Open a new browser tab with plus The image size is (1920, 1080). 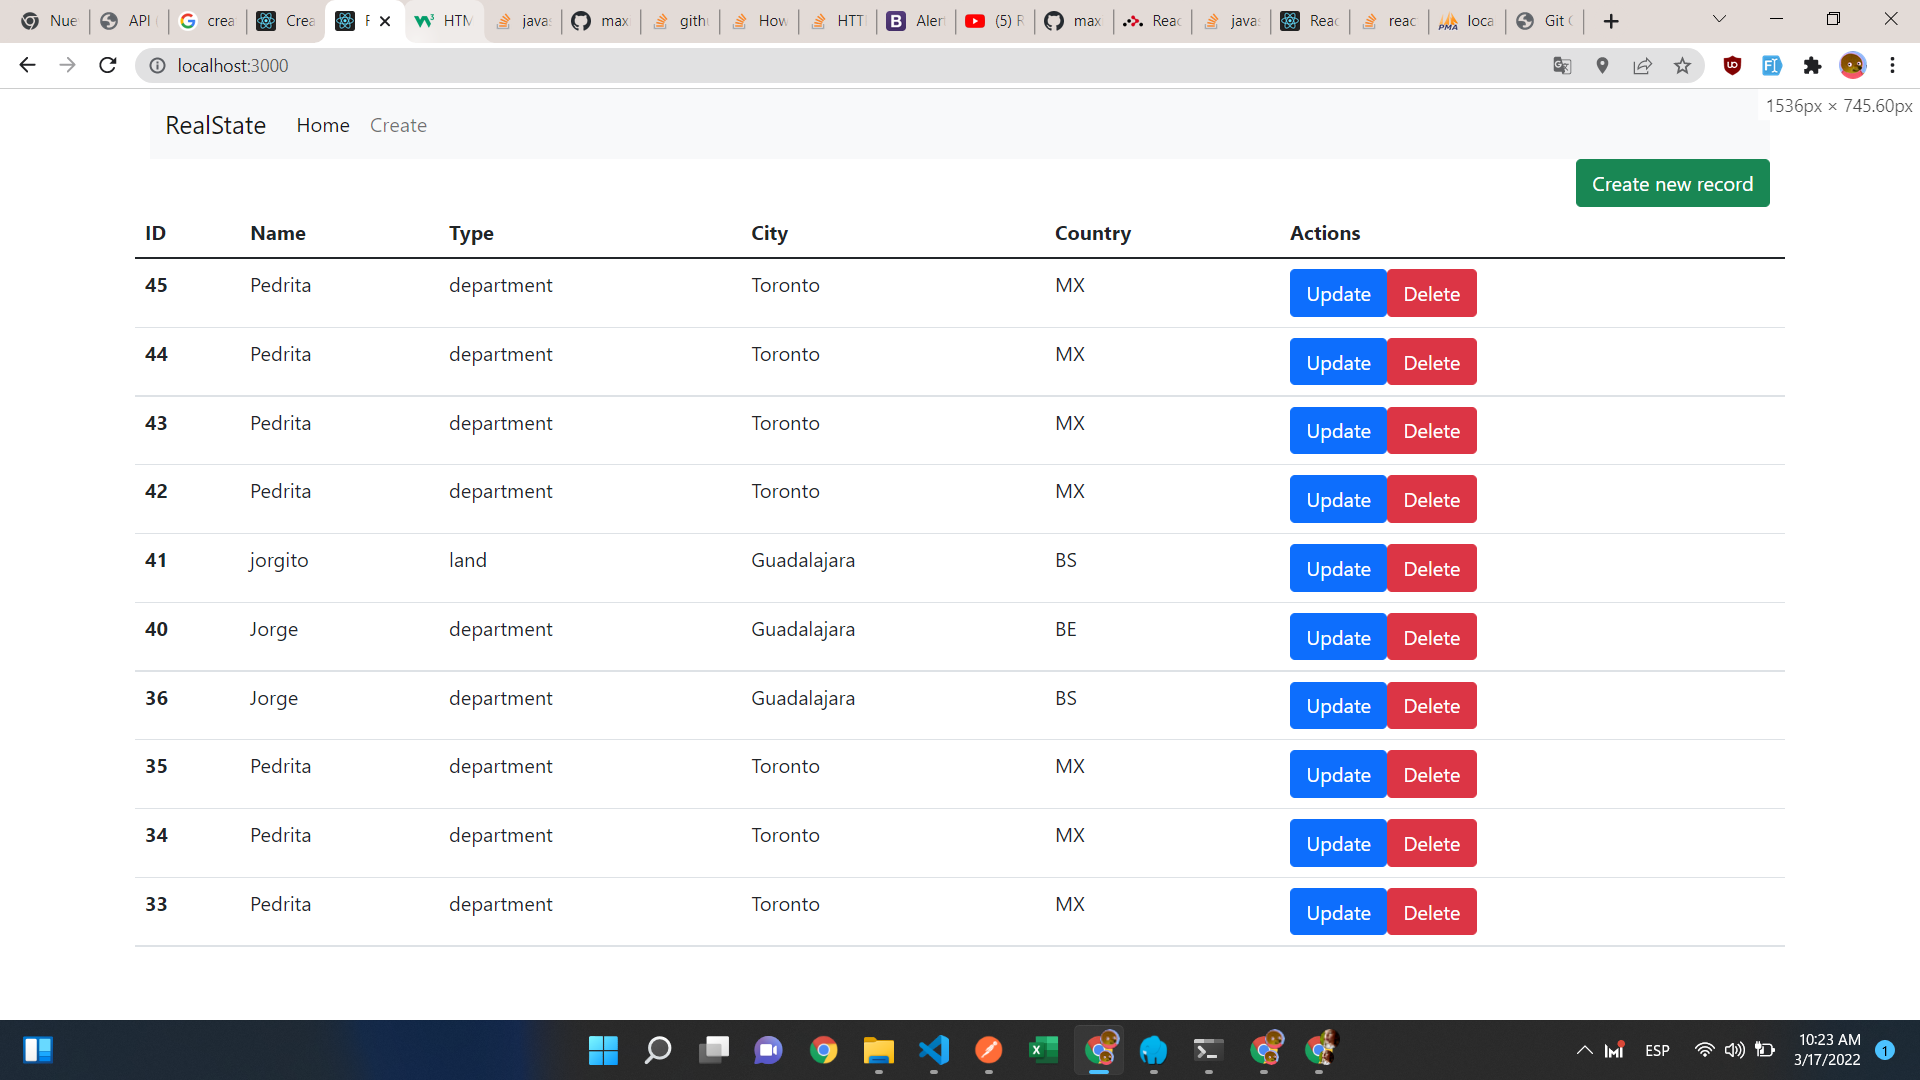tap(1610, 21)
